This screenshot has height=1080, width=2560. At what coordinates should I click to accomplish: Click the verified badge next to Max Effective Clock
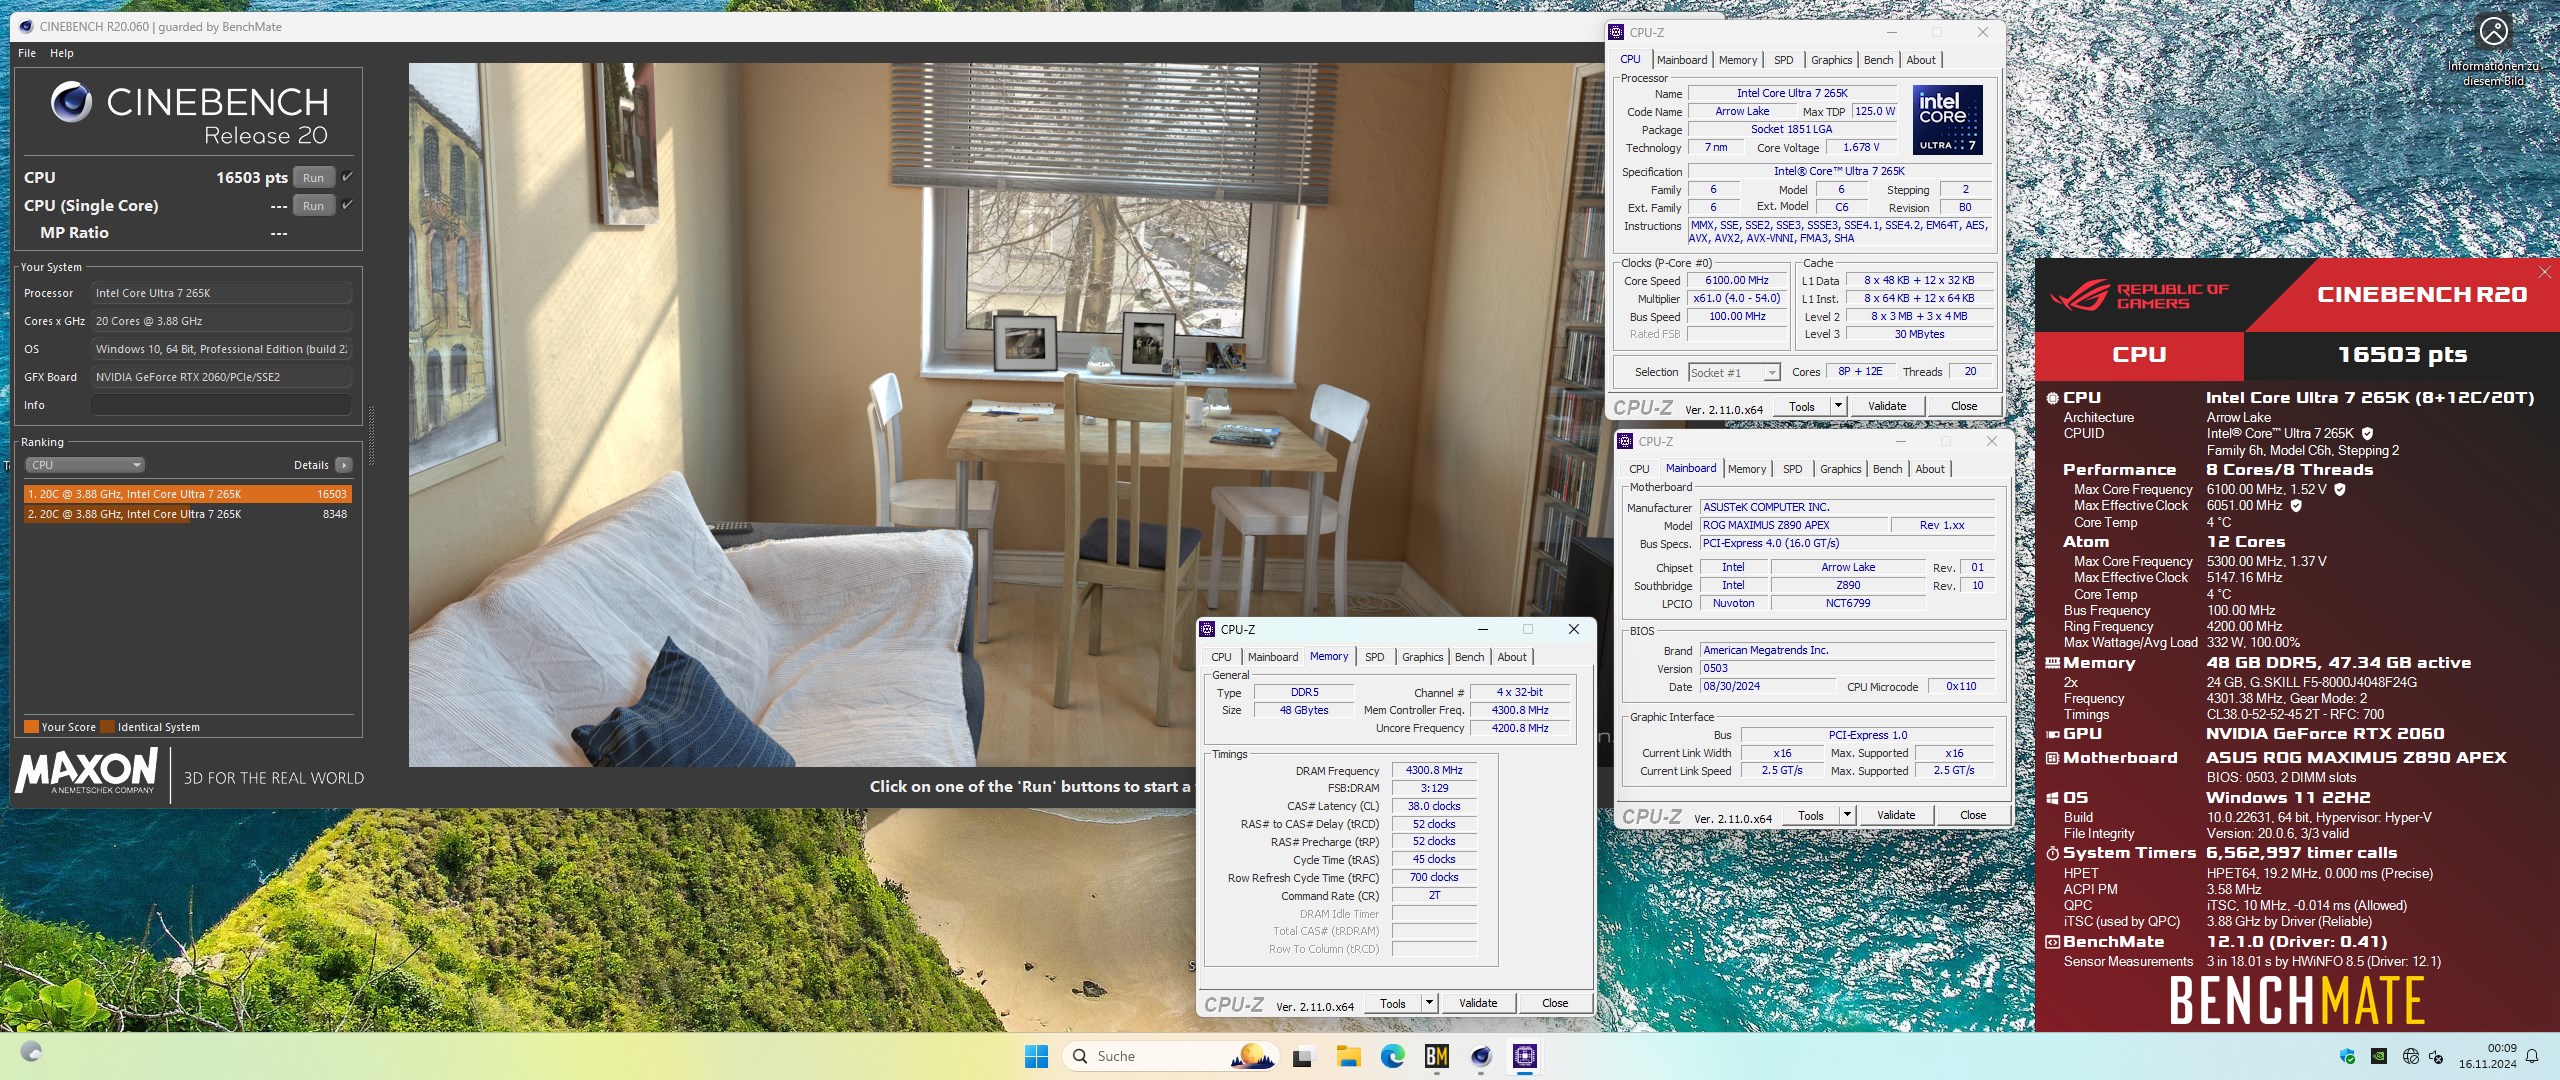tap(2296, 506)
